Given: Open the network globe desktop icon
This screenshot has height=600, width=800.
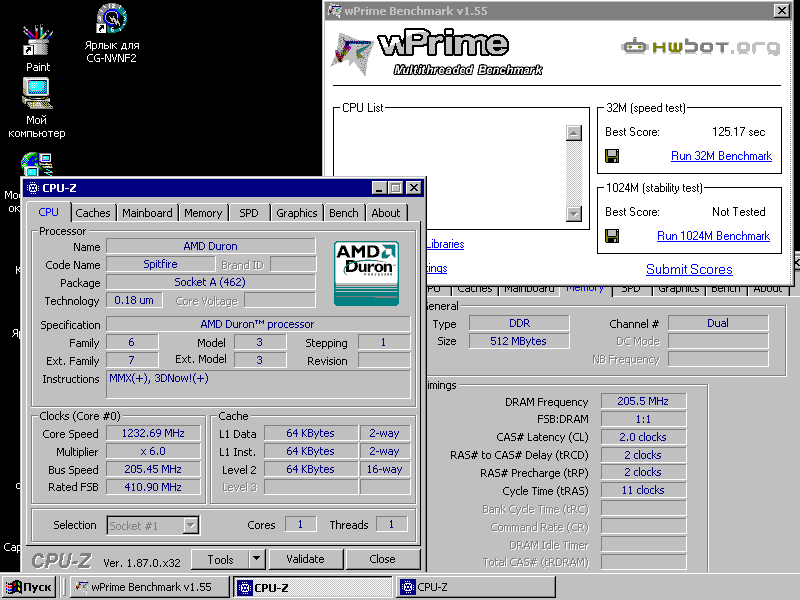Looking at the screenshot, I should pyautogui.click(x=37, y=164).
